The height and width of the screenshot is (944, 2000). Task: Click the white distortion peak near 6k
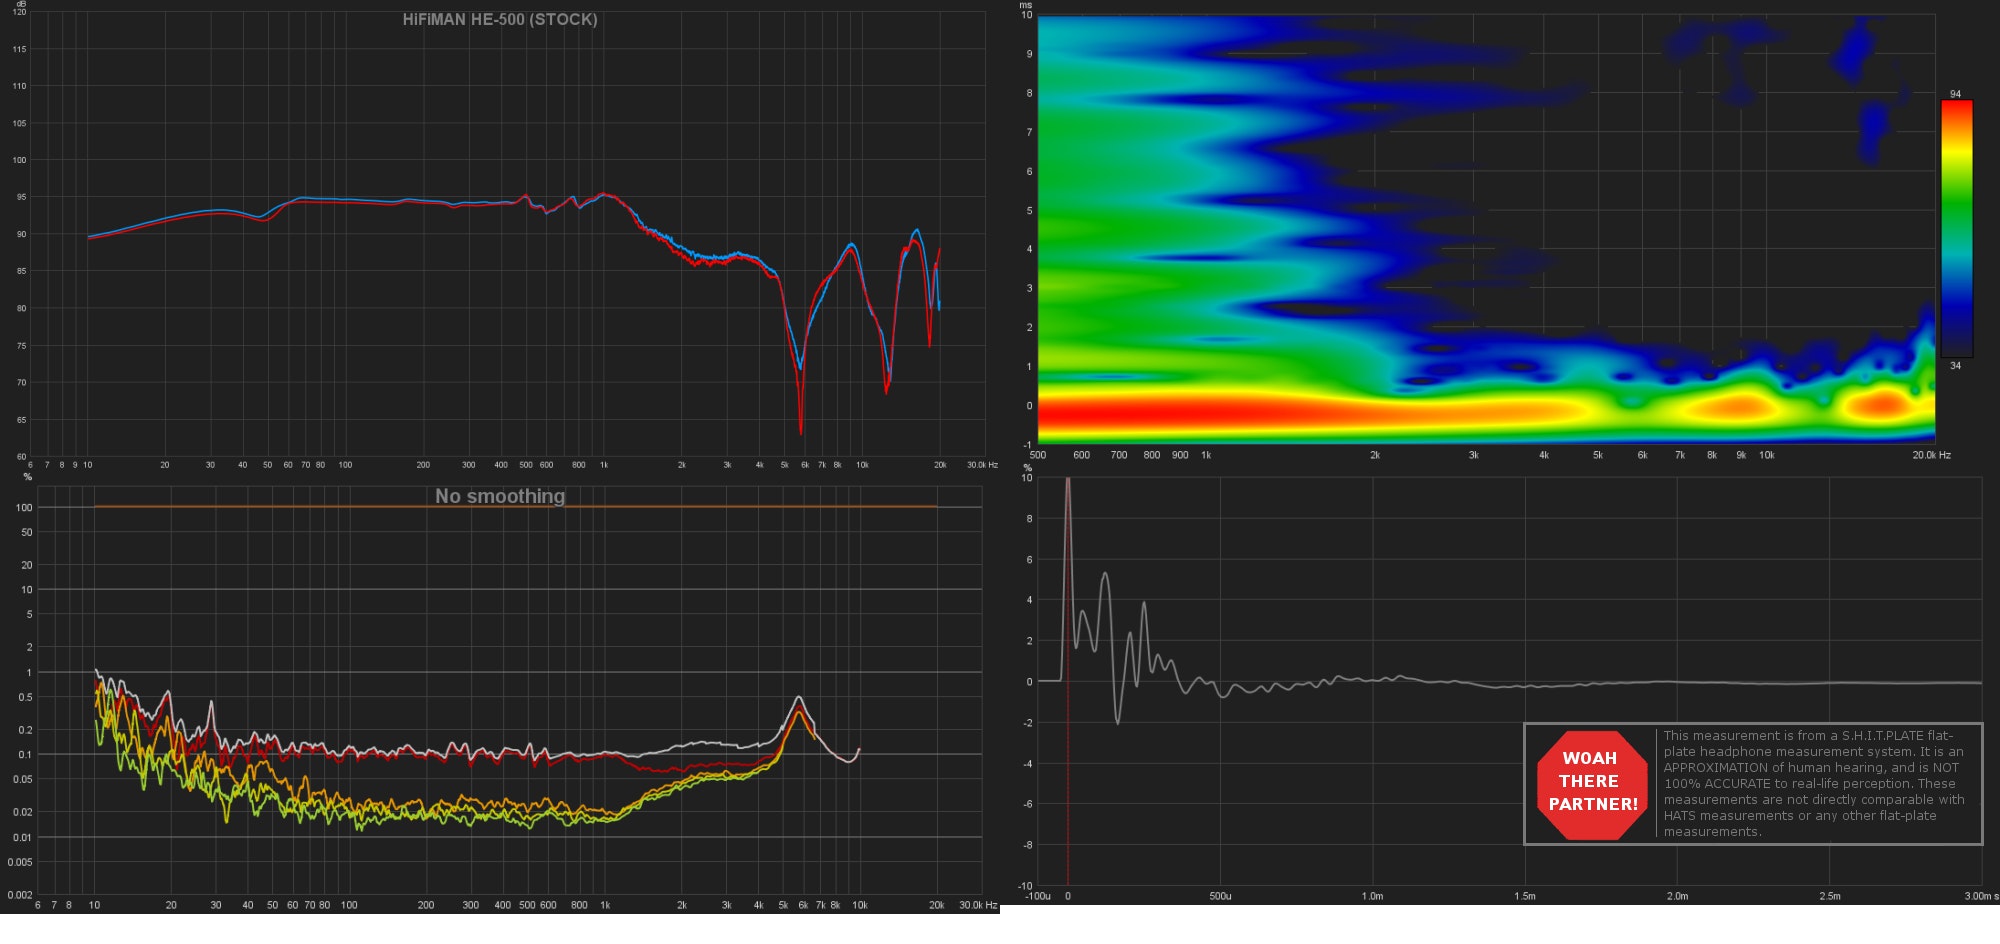(798, 698)
